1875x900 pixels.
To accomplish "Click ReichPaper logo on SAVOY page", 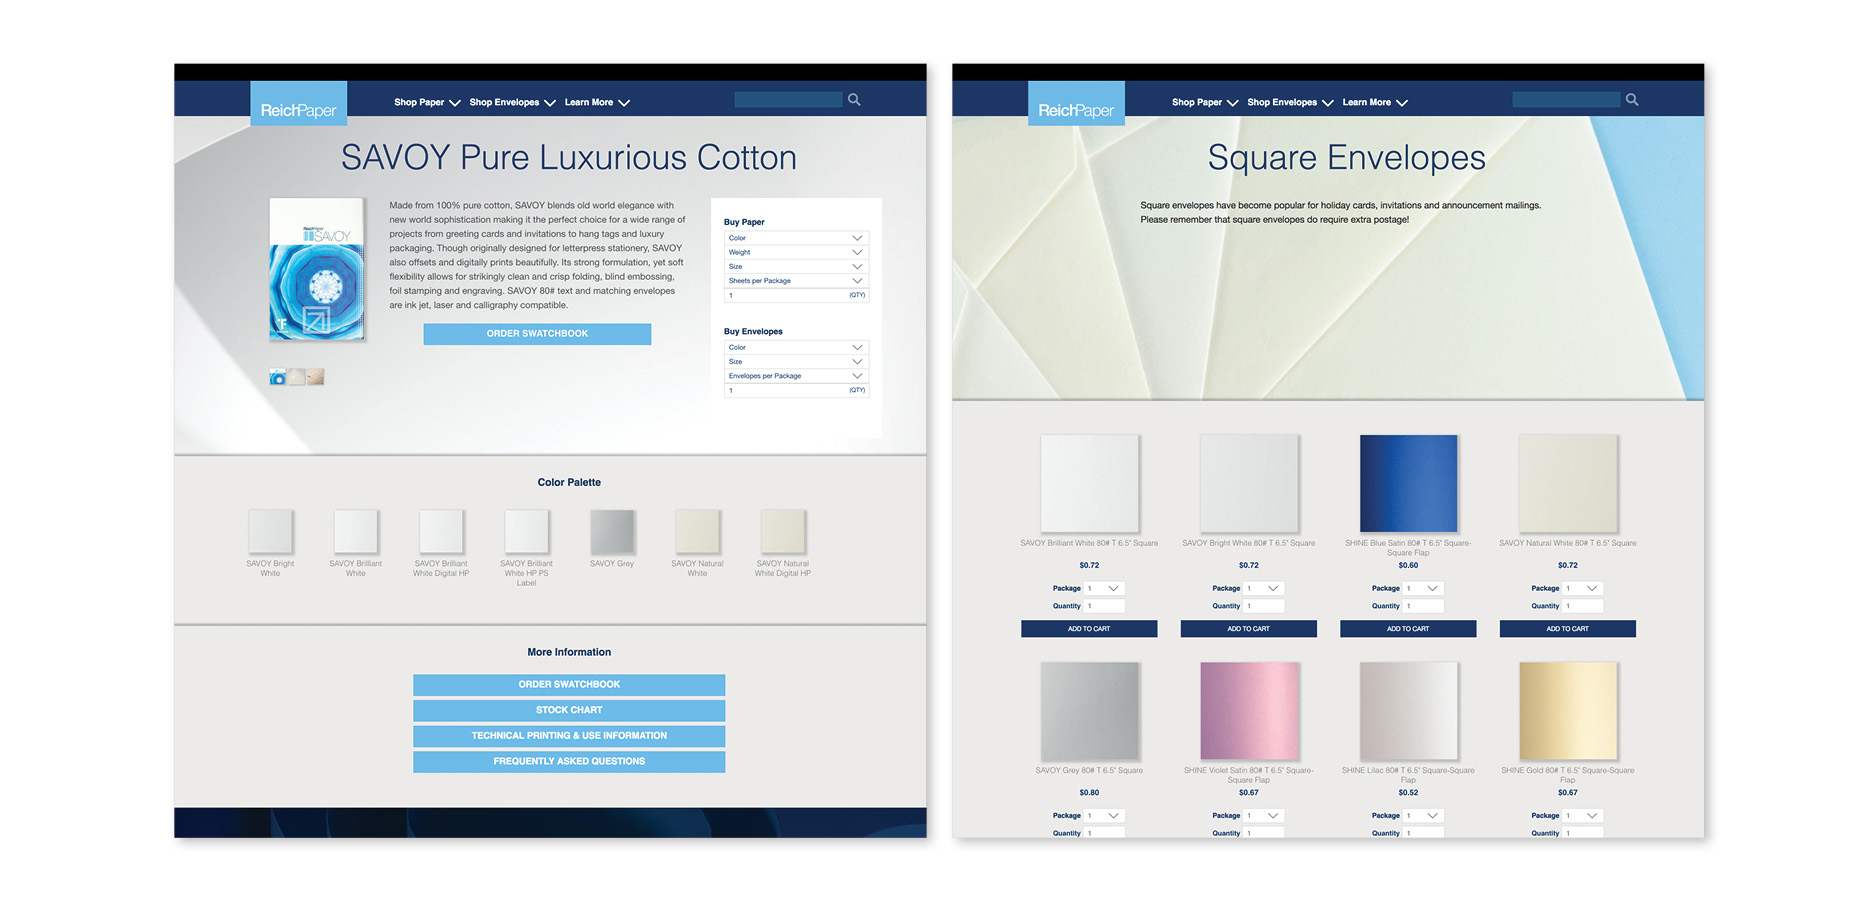I will 298,103.
